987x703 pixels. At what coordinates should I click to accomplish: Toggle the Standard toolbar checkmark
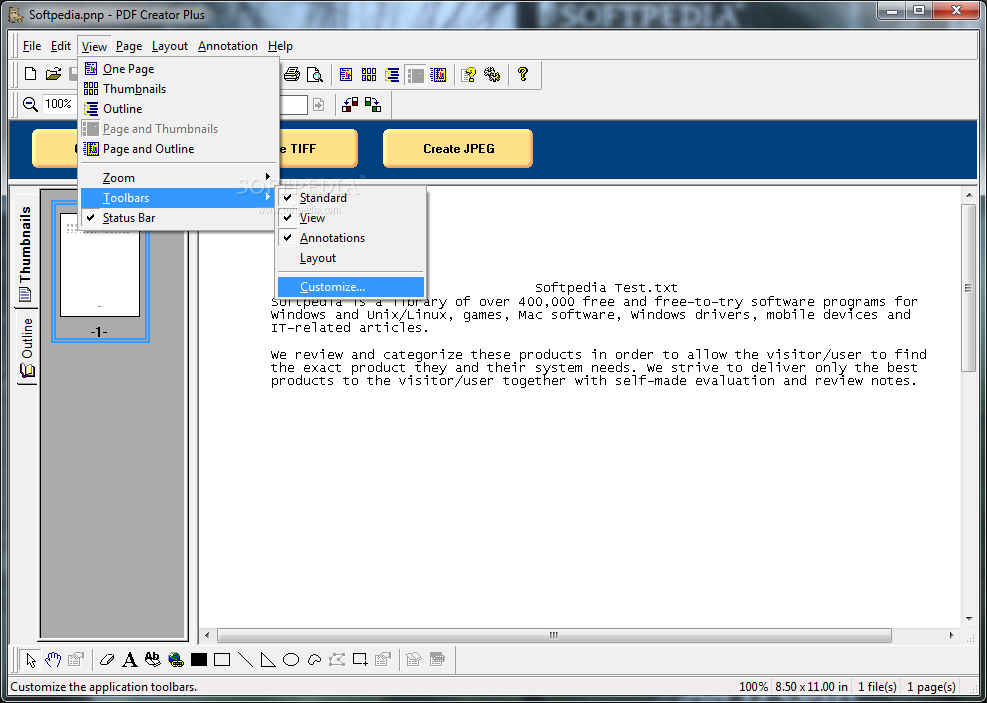coord(351,198)
